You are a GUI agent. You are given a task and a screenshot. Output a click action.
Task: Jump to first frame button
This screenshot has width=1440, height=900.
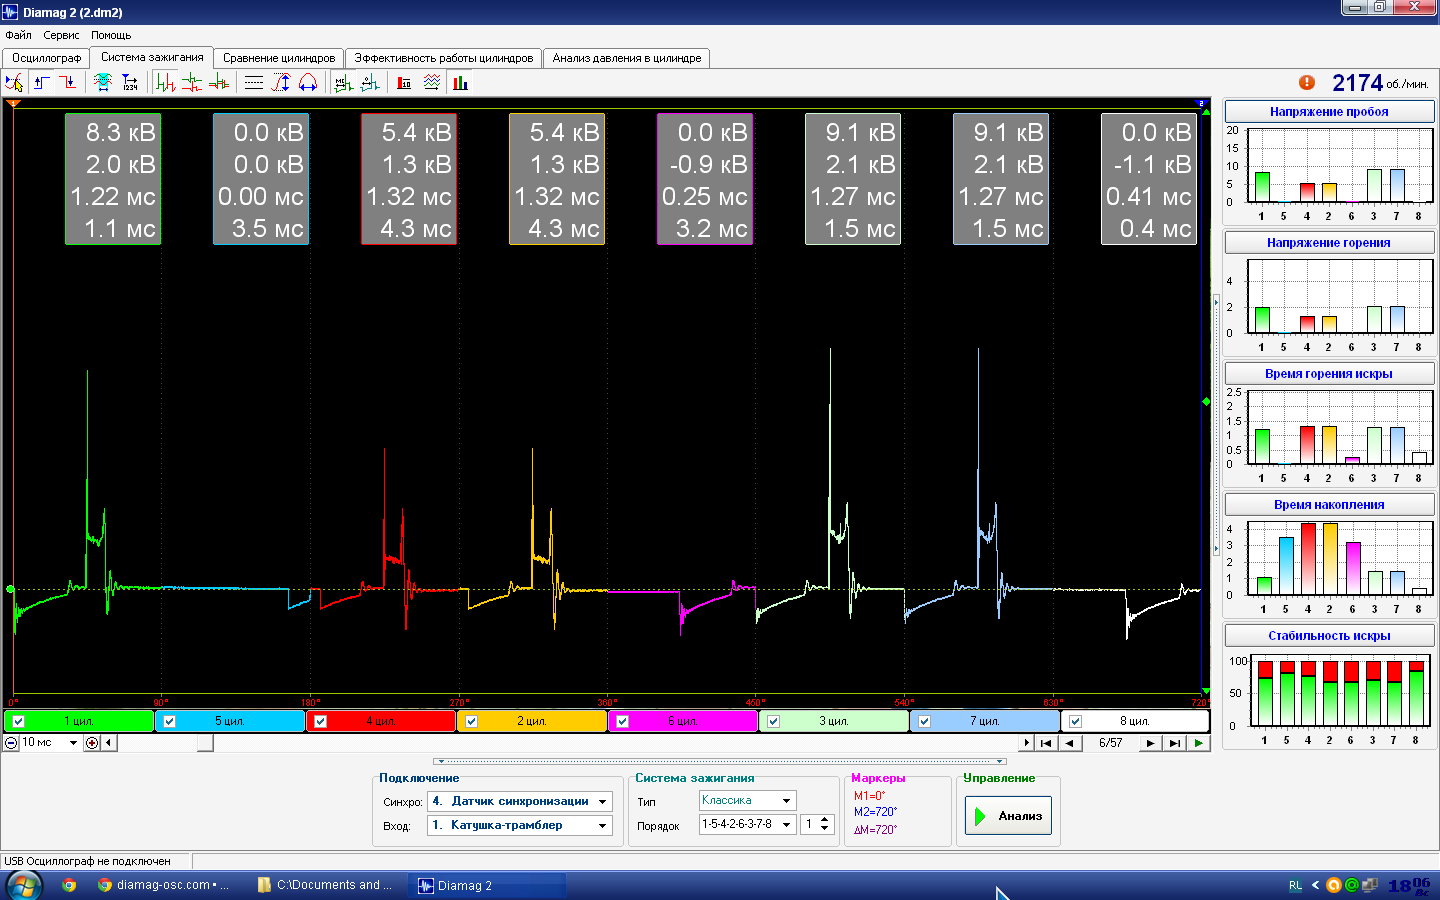coord(1046,743)
